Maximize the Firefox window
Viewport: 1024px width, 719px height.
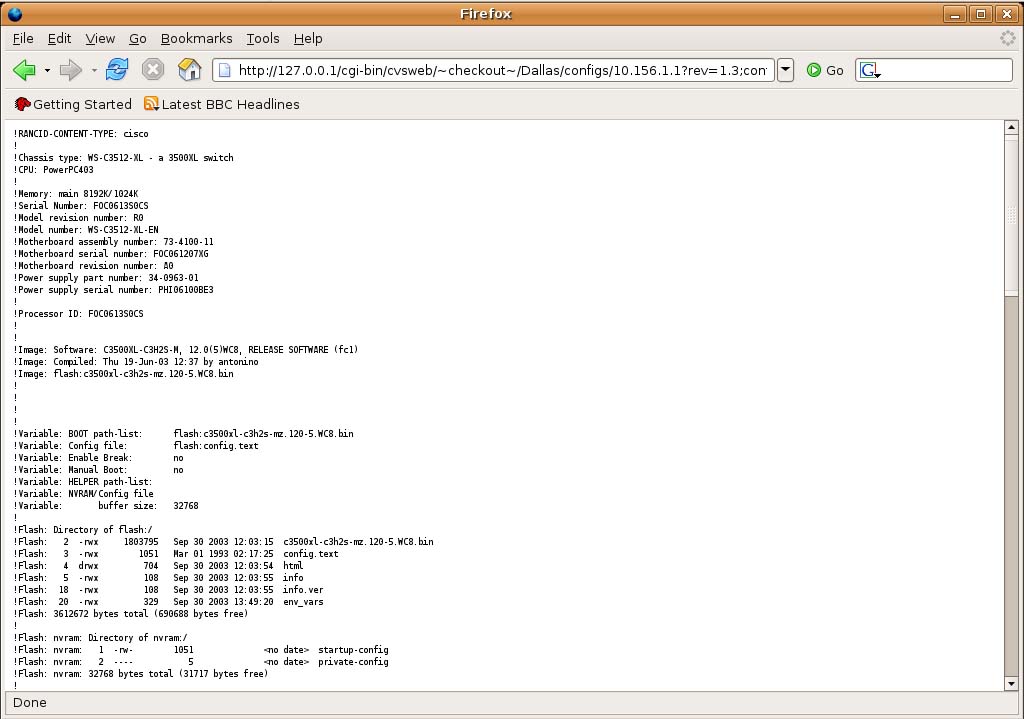coord(981,14)
